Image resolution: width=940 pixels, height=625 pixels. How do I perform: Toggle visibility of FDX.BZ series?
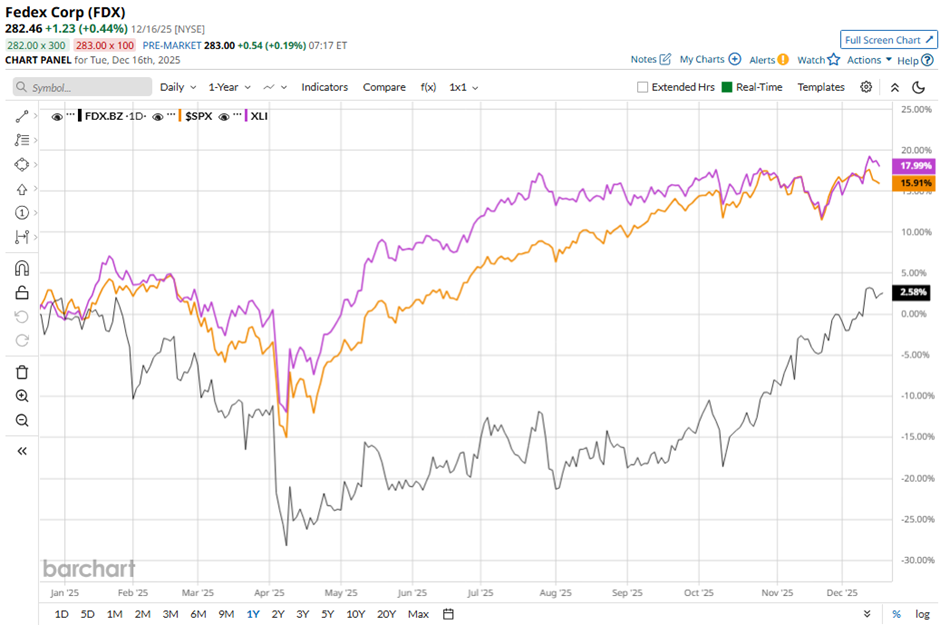tap(57, 116)
